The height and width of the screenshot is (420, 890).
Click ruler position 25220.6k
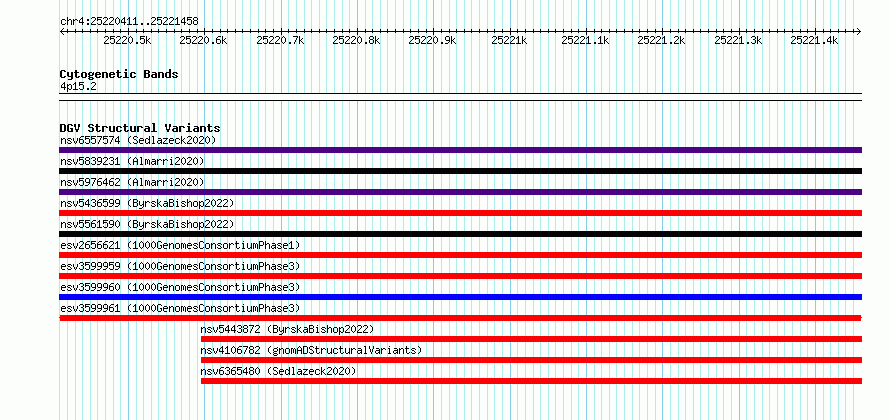coord(204,40)
